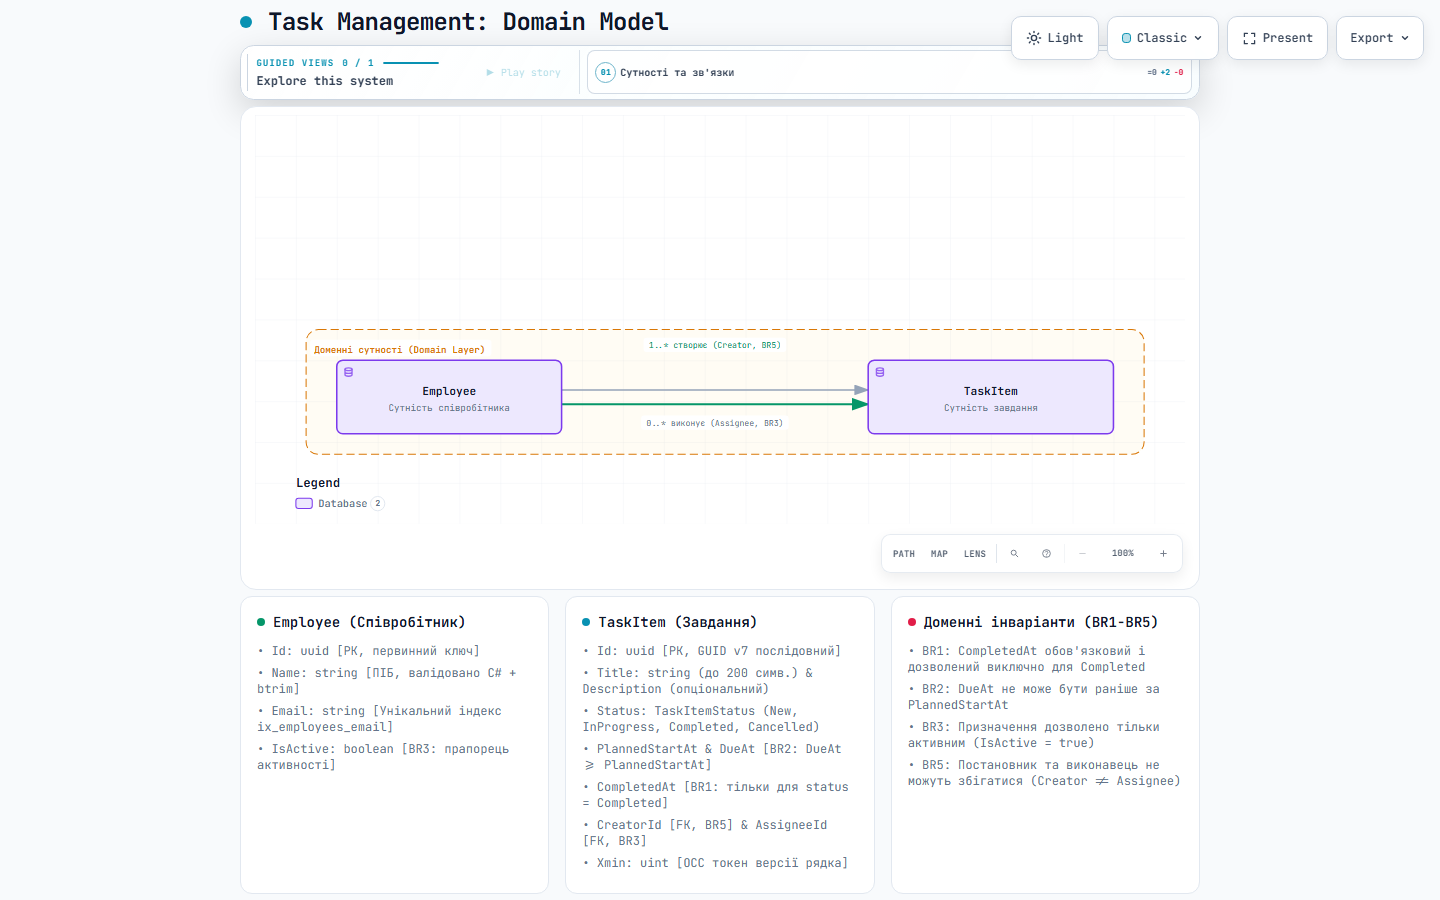Click the 'Explore this system' text
This screenshot has height=900, width=1440.
coord(325,81)
